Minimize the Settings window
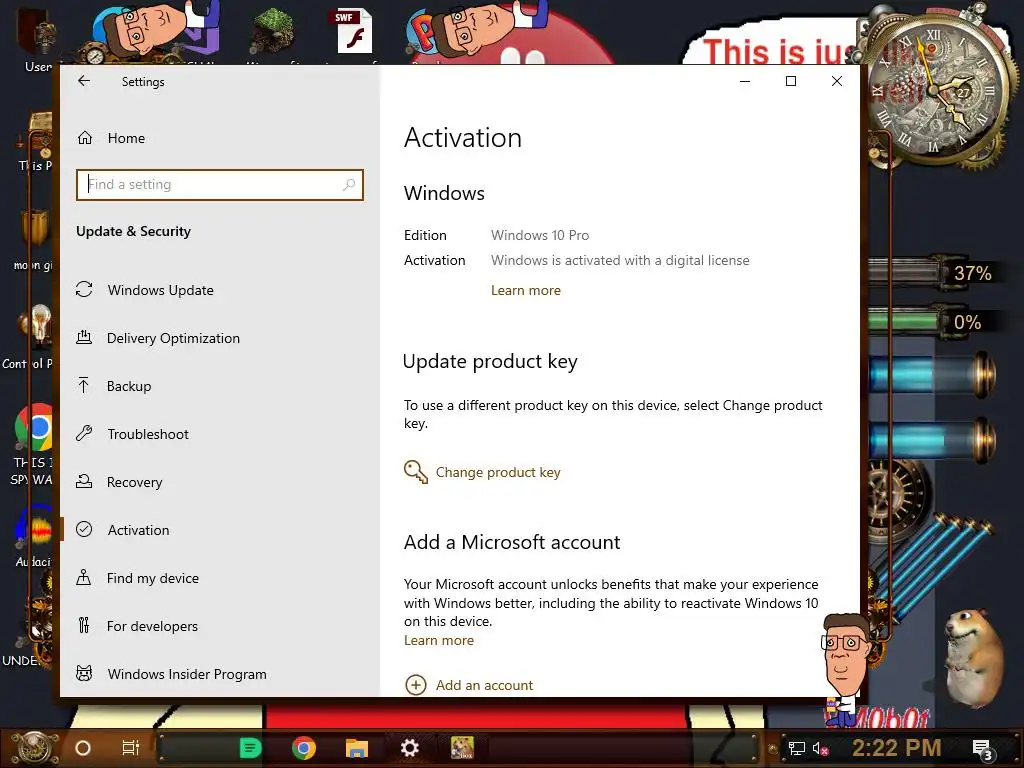 click(745, 81)
